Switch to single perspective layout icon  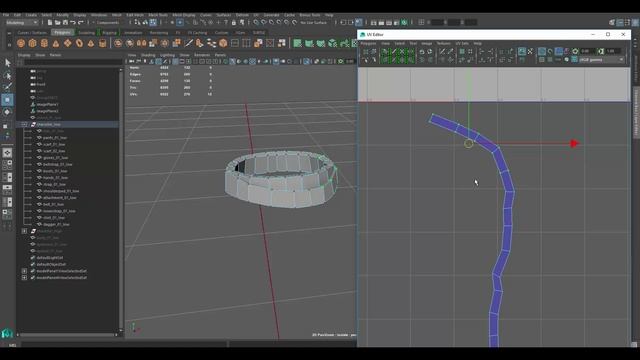pyautogui.click(x=7, y=153)
